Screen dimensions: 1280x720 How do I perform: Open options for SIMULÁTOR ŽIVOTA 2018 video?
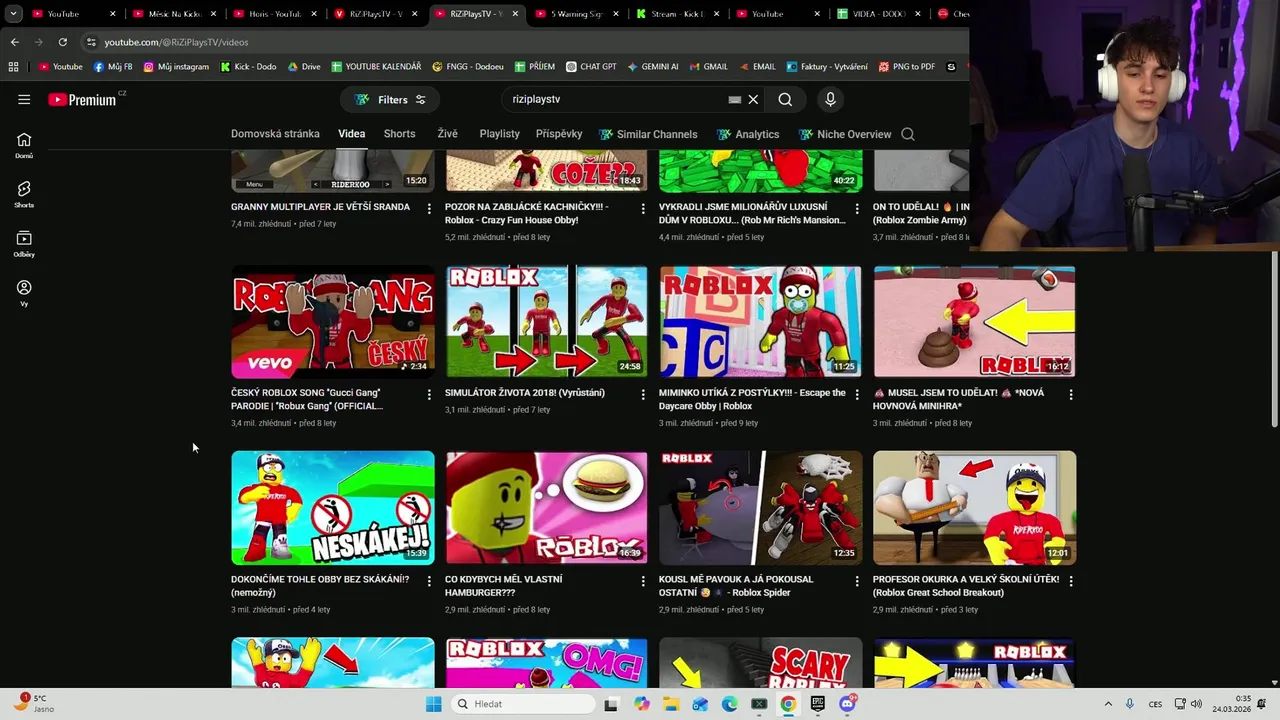[643, 394]
